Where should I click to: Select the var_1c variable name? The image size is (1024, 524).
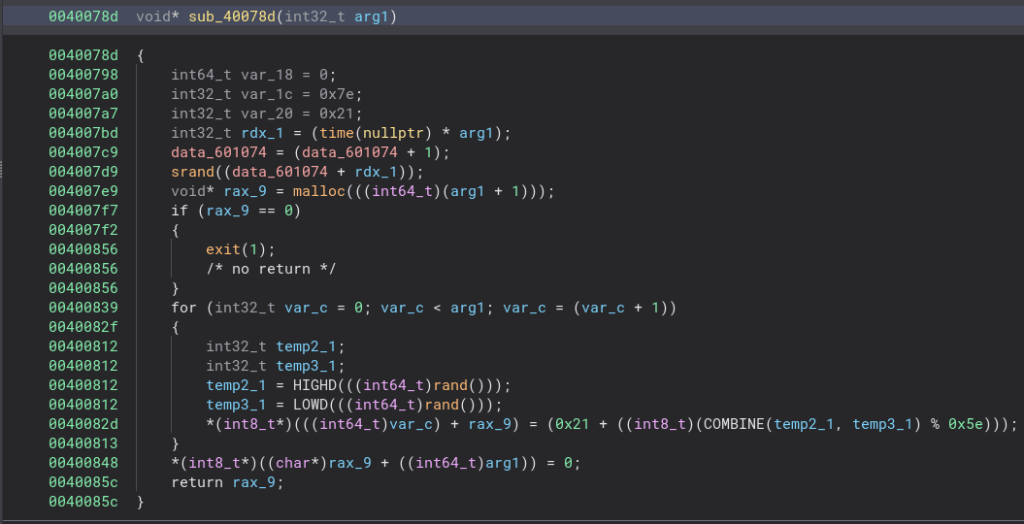point(263,94)
